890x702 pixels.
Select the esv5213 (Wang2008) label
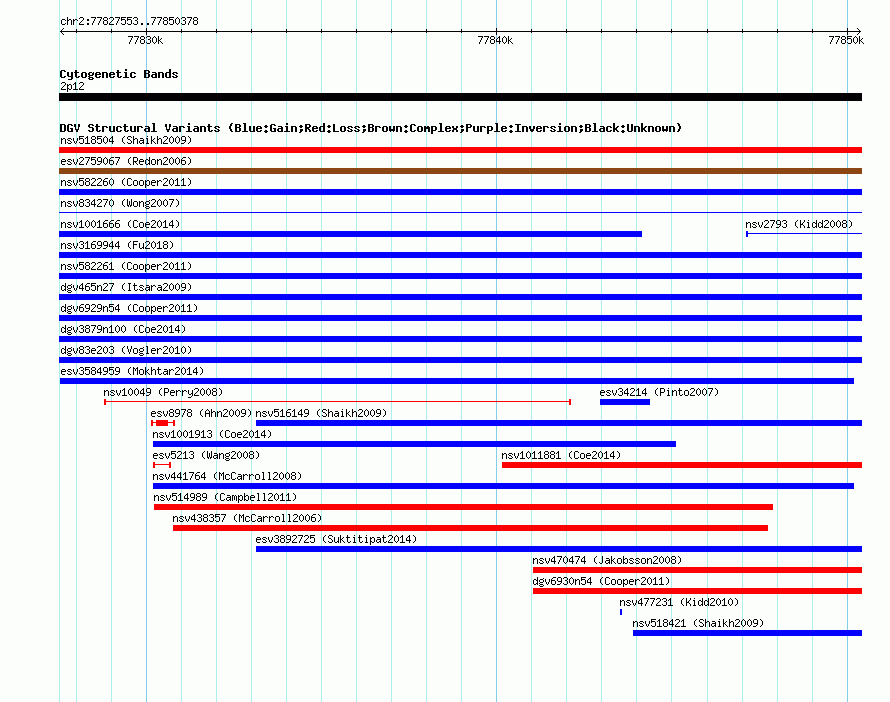206,455
